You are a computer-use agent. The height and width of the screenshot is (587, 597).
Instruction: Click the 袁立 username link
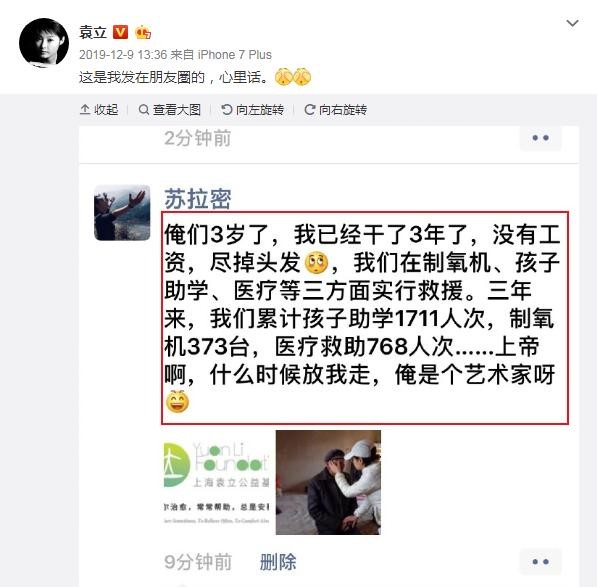point(93,32)
